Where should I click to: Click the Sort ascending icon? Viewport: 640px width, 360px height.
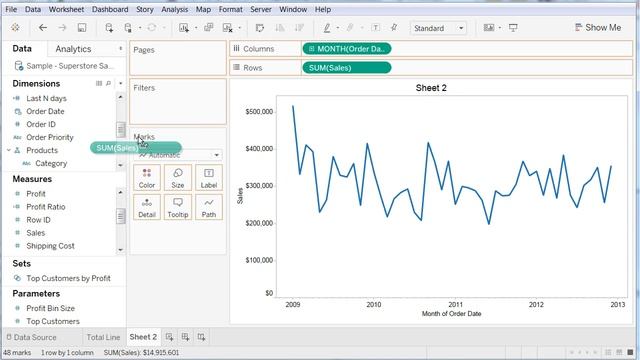pyautogui.click(x=280, y=28)
